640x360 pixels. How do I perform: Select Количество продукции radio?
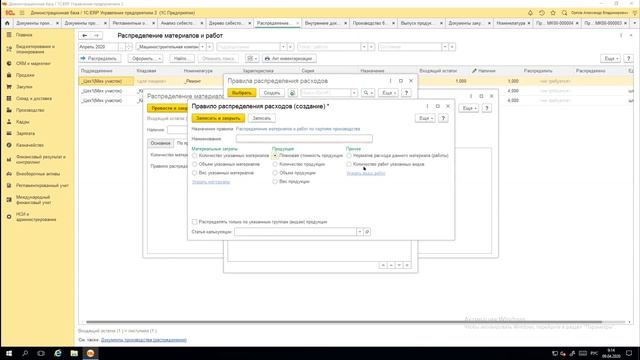coord(275,164)
